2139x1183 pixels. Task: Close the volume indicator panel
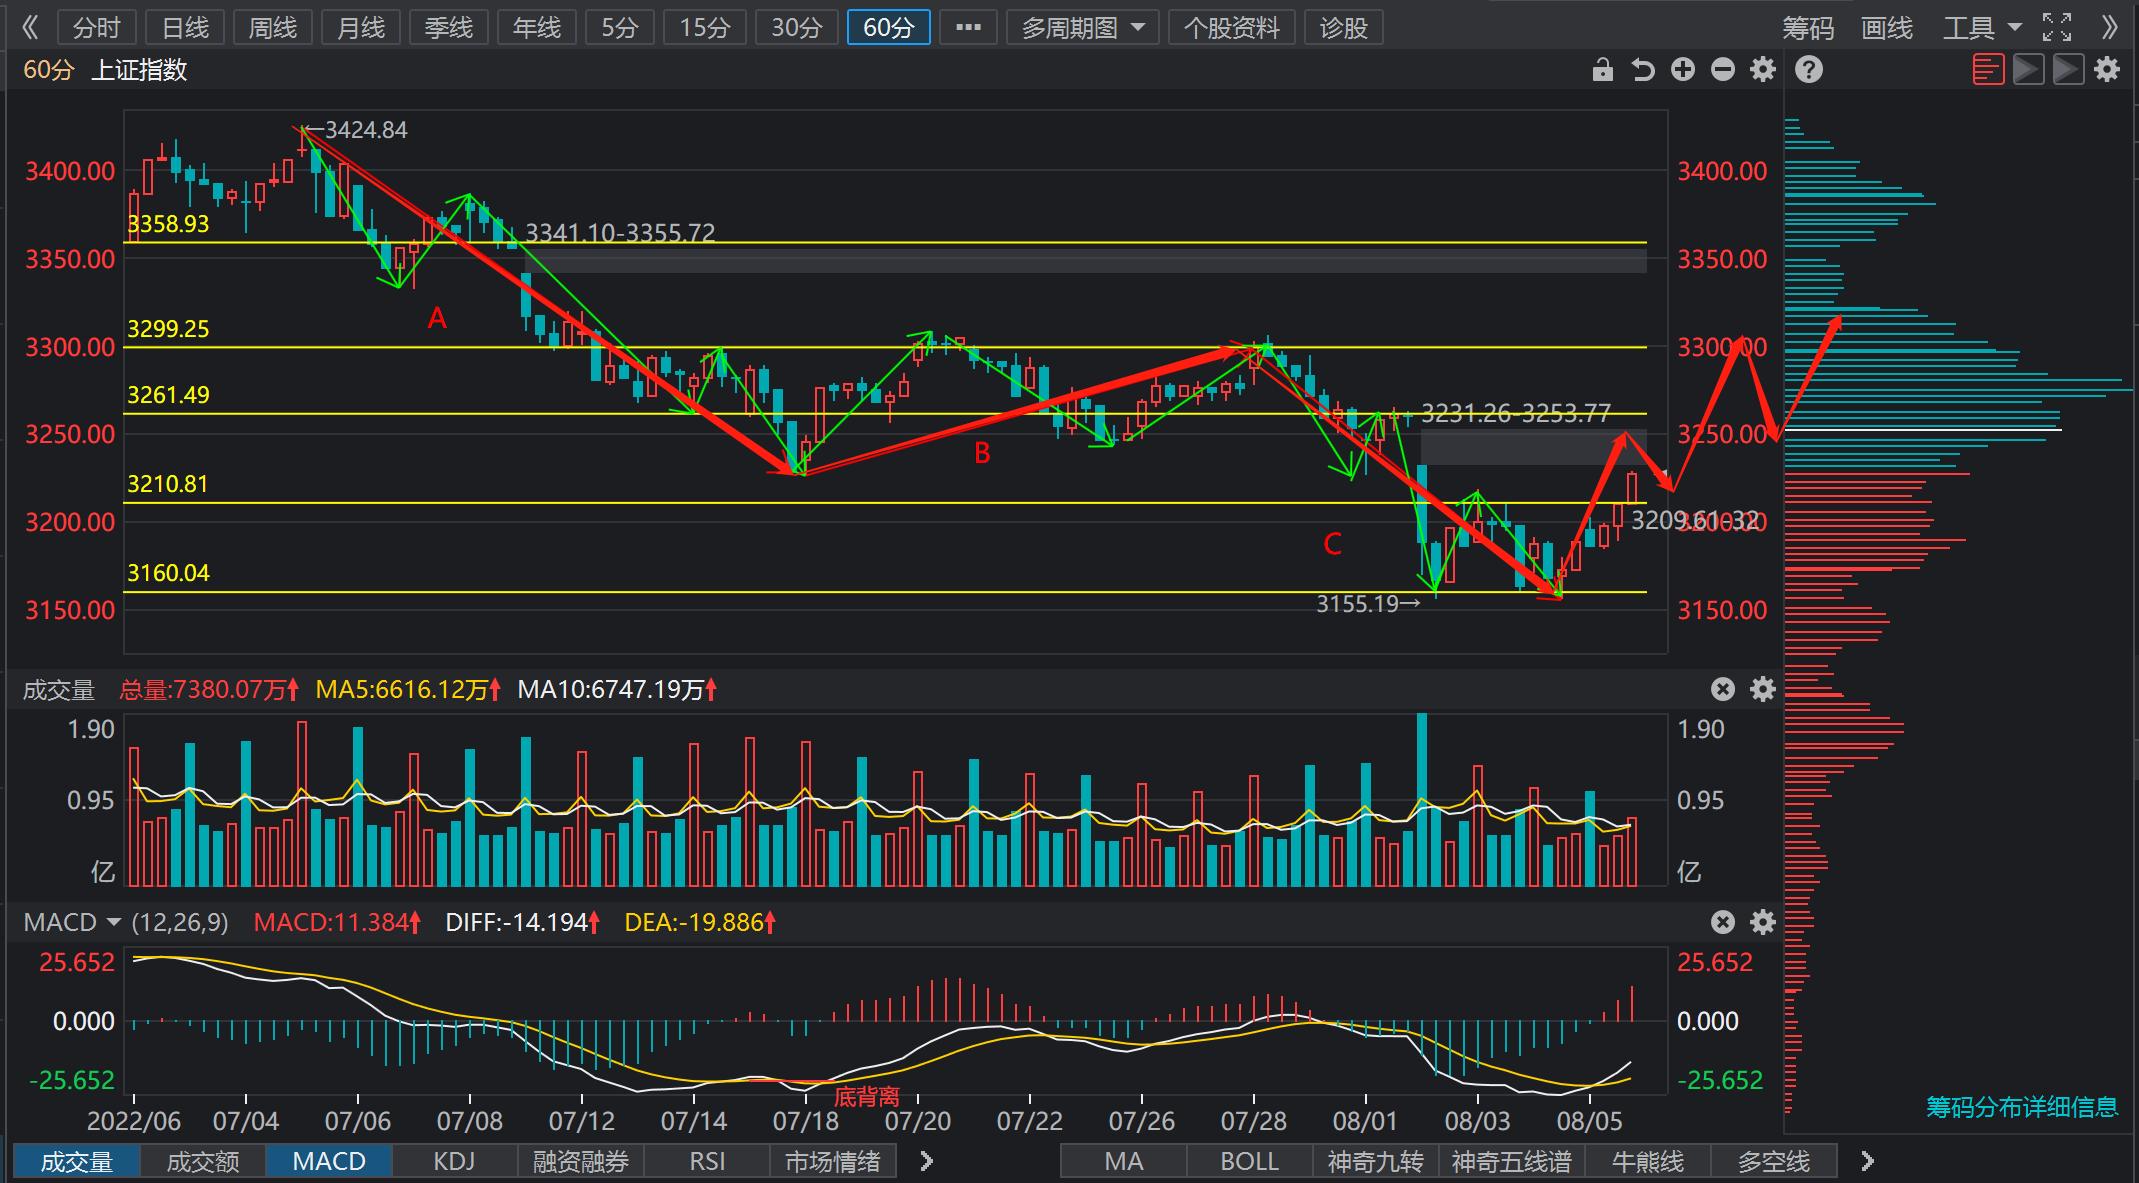click(1722, 689)
